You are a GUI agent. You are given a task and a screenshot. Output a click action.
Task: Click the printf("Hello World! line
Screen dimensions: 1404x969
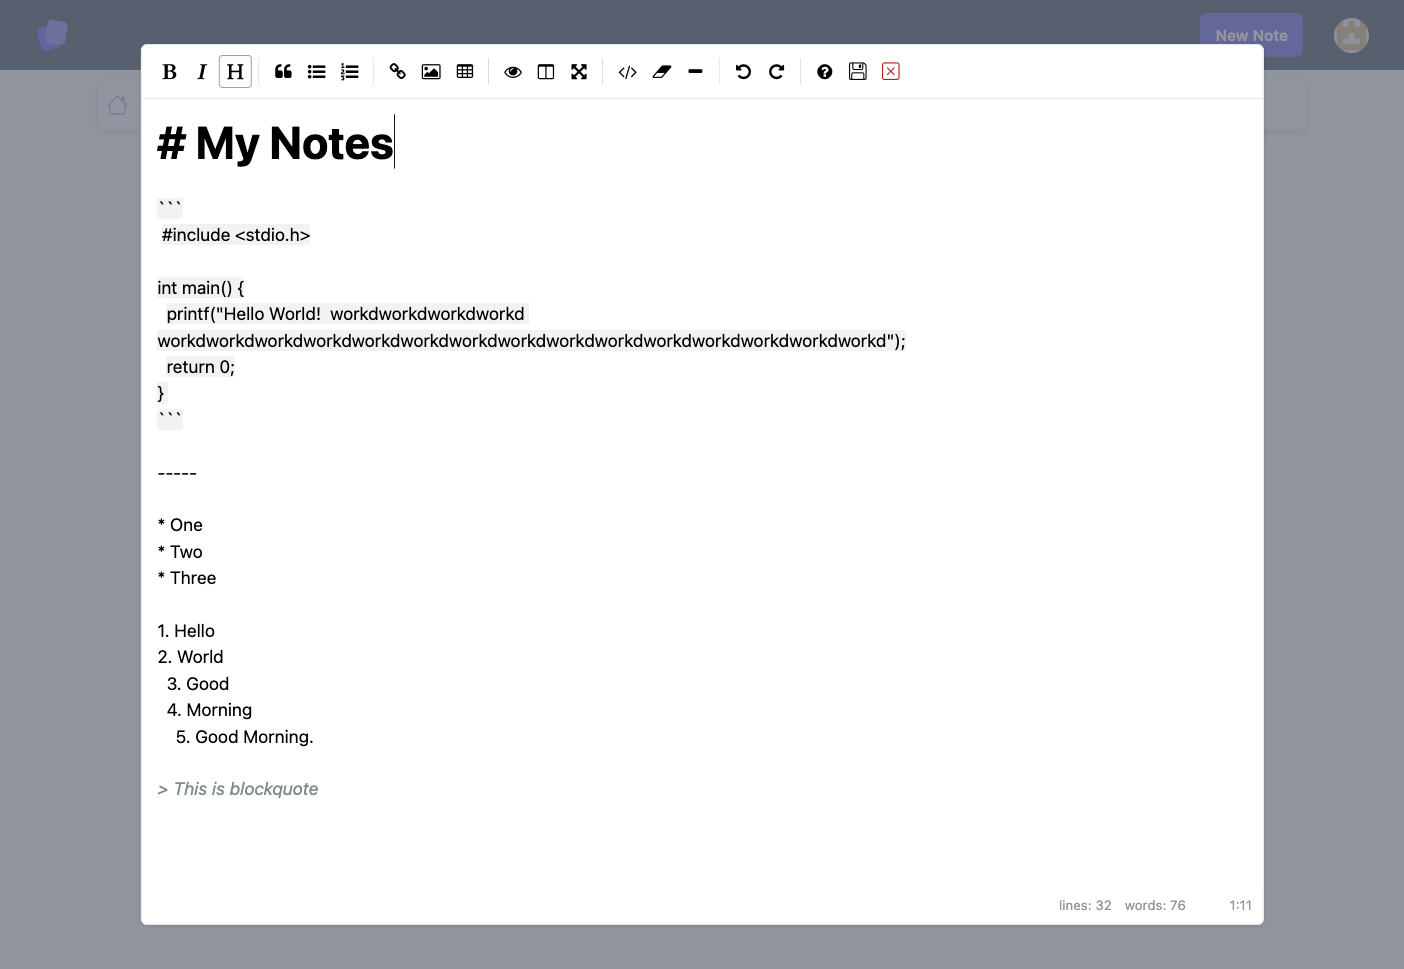[345, 314]
